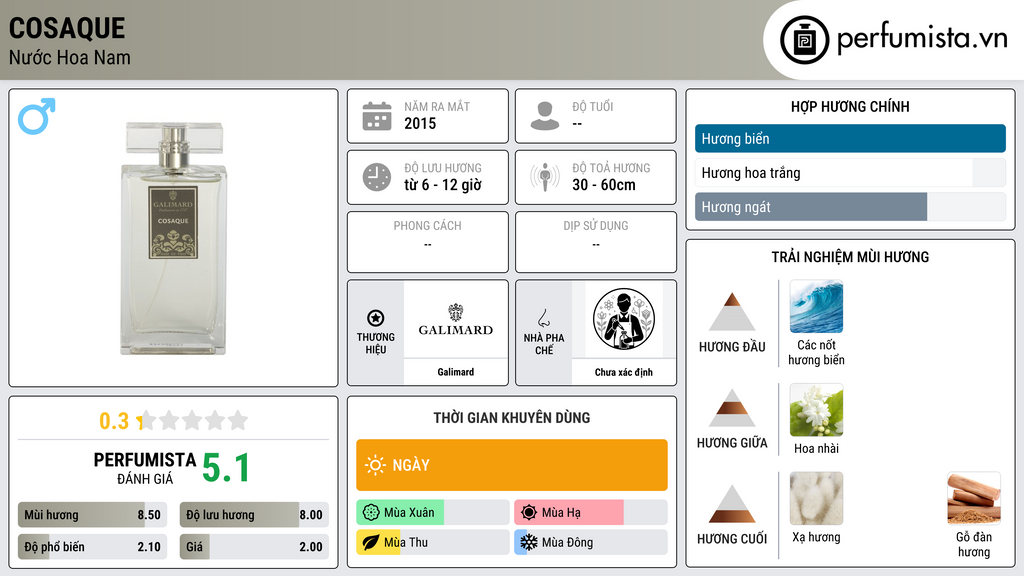Click the Galimard brand name link
Image resolution: width=1024 pixels, height=576 pixels.
tap(456, 372)
